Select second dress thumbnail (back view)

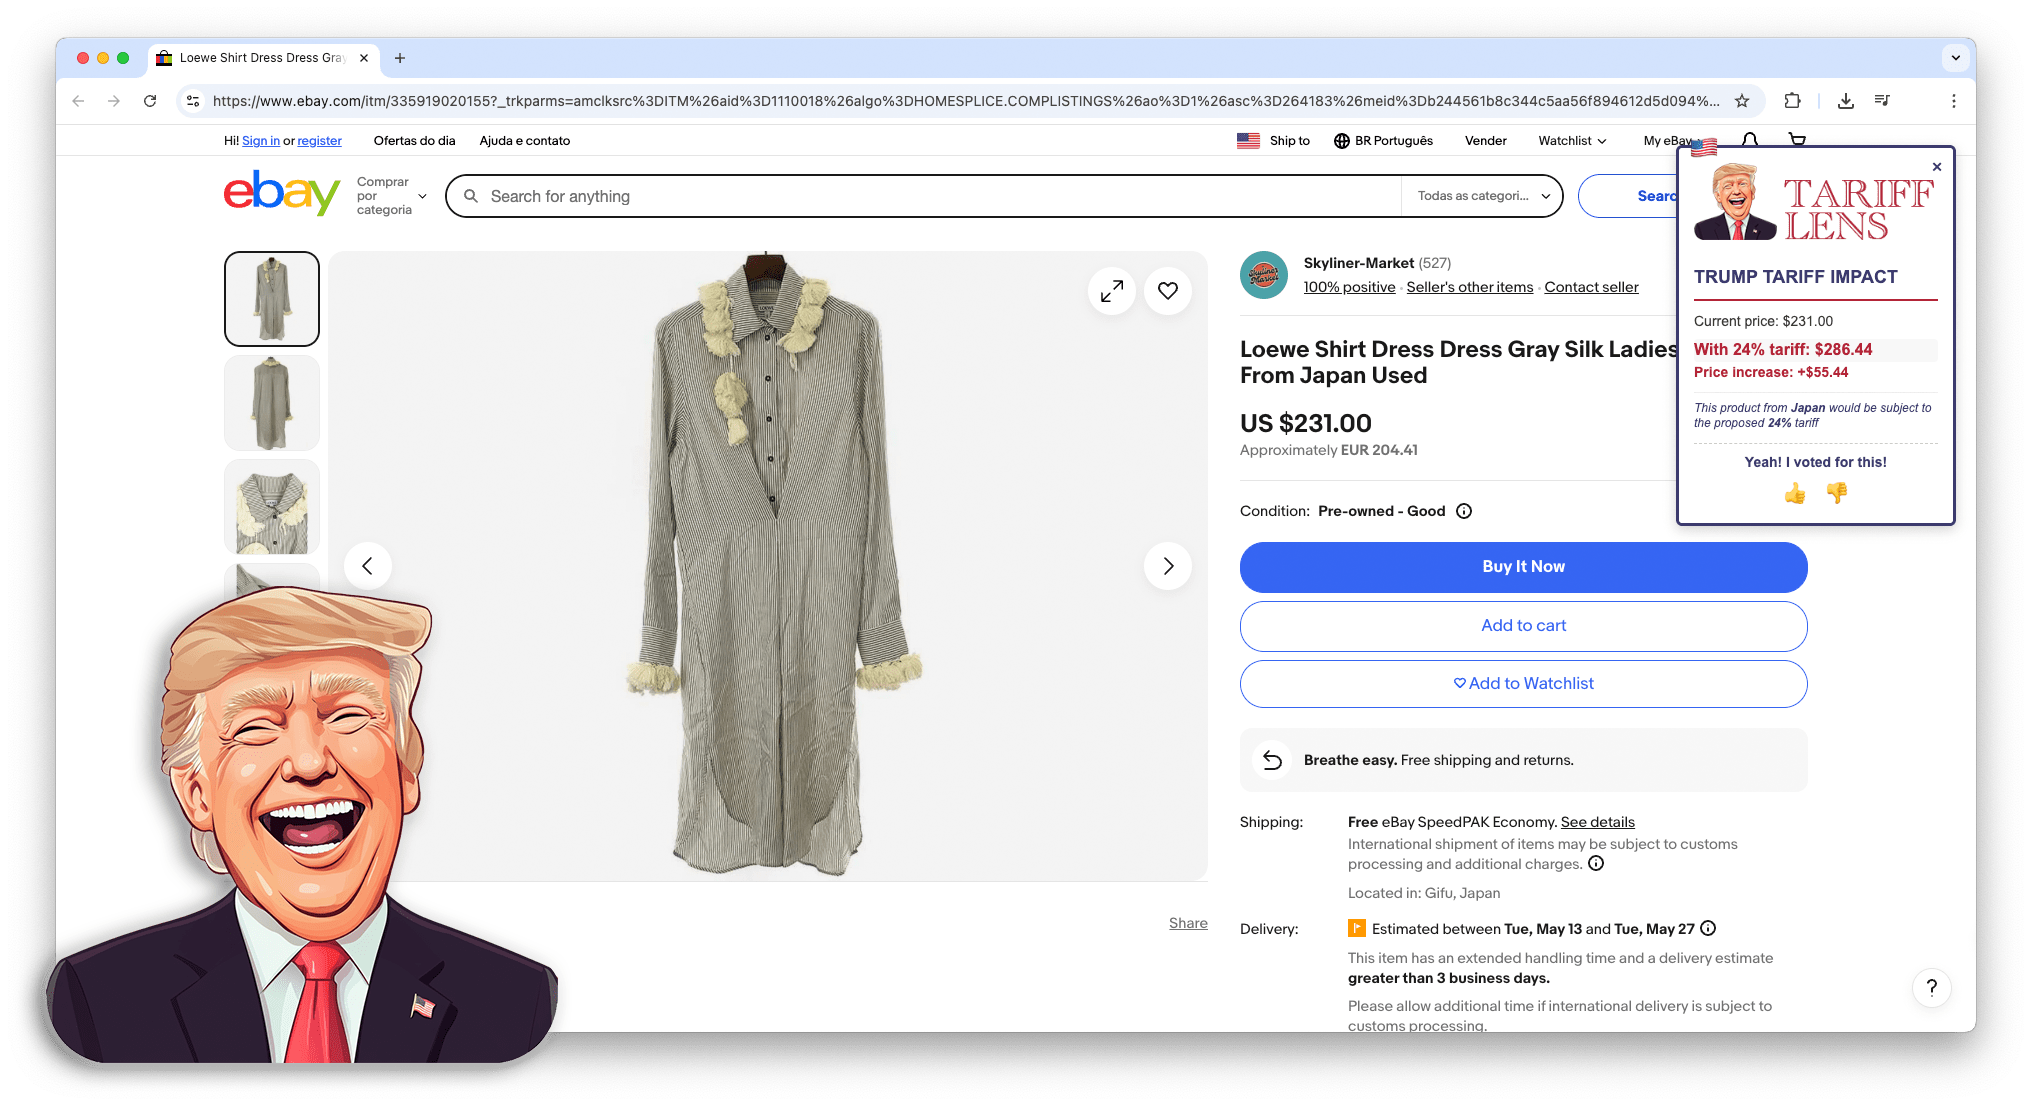pos(272,403)
